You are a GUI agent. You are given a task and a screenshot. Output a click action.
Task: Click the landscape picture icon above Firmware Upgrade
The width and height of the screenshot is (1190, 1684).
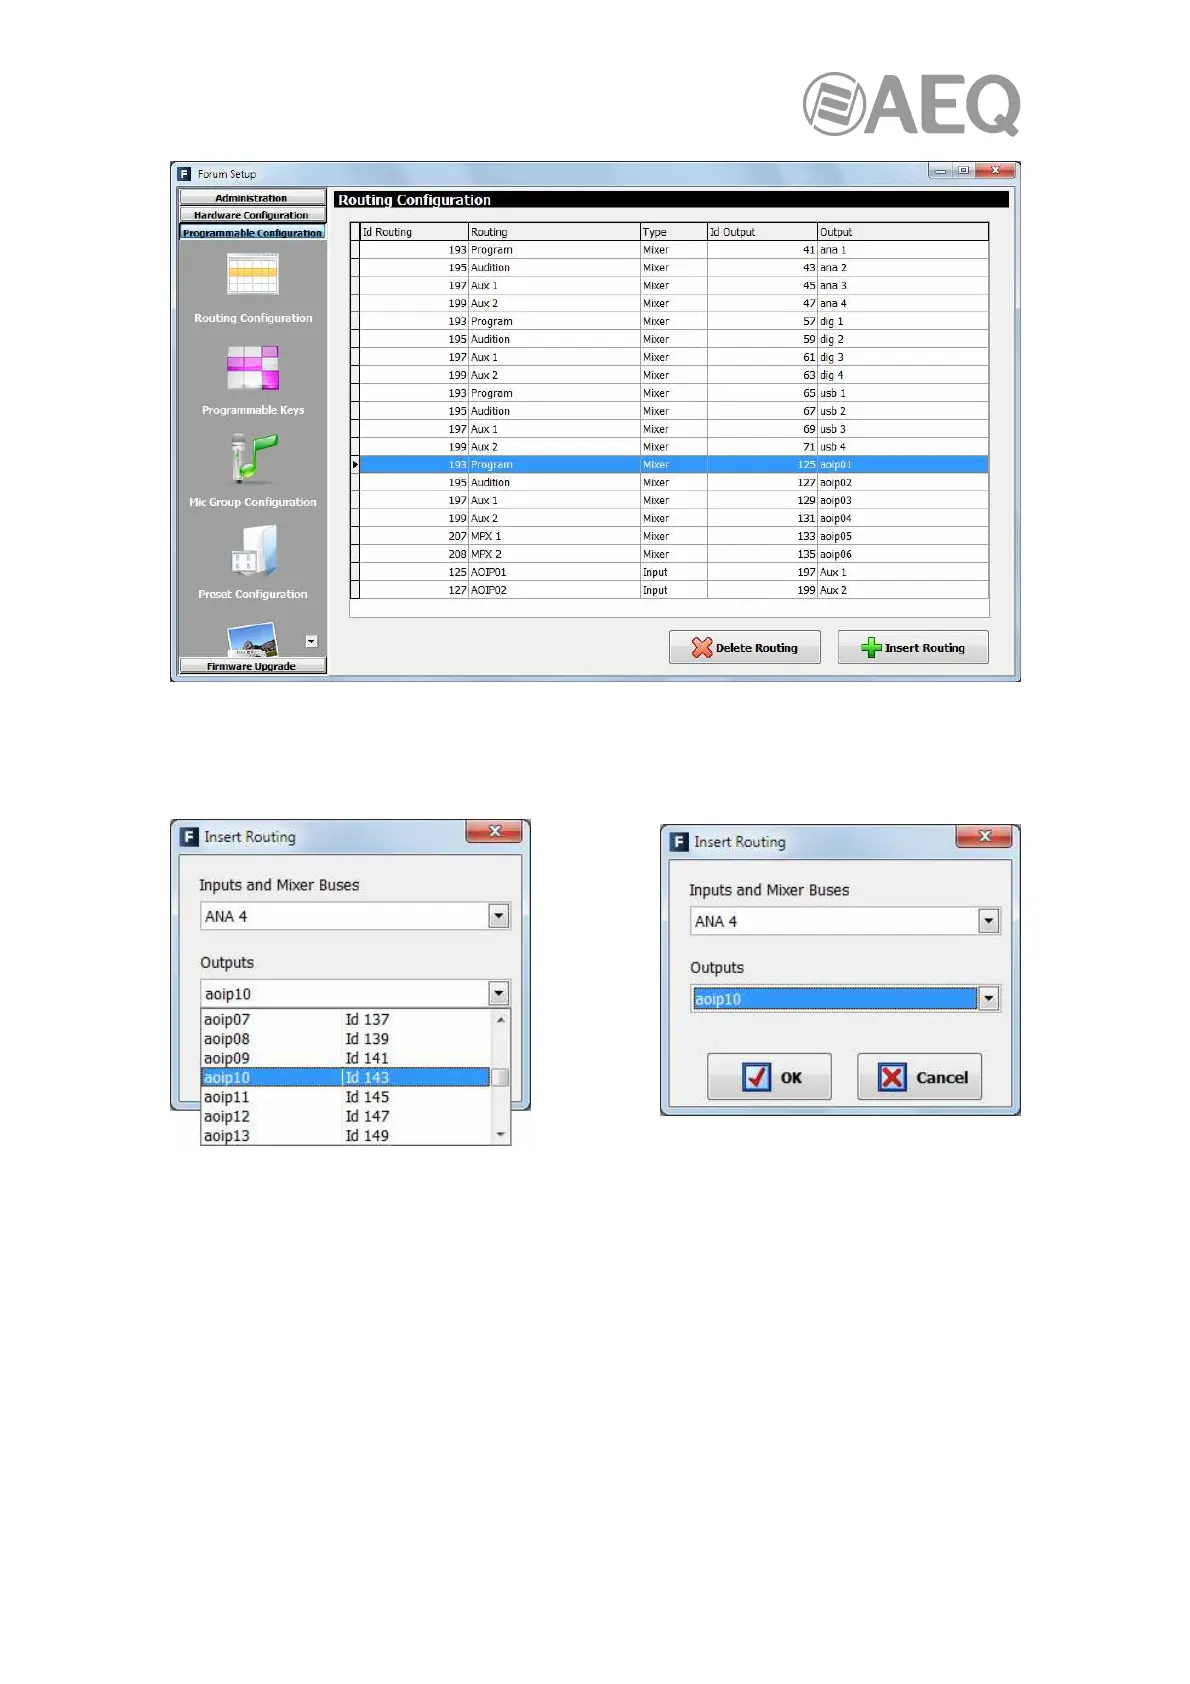tap(252, 639)
